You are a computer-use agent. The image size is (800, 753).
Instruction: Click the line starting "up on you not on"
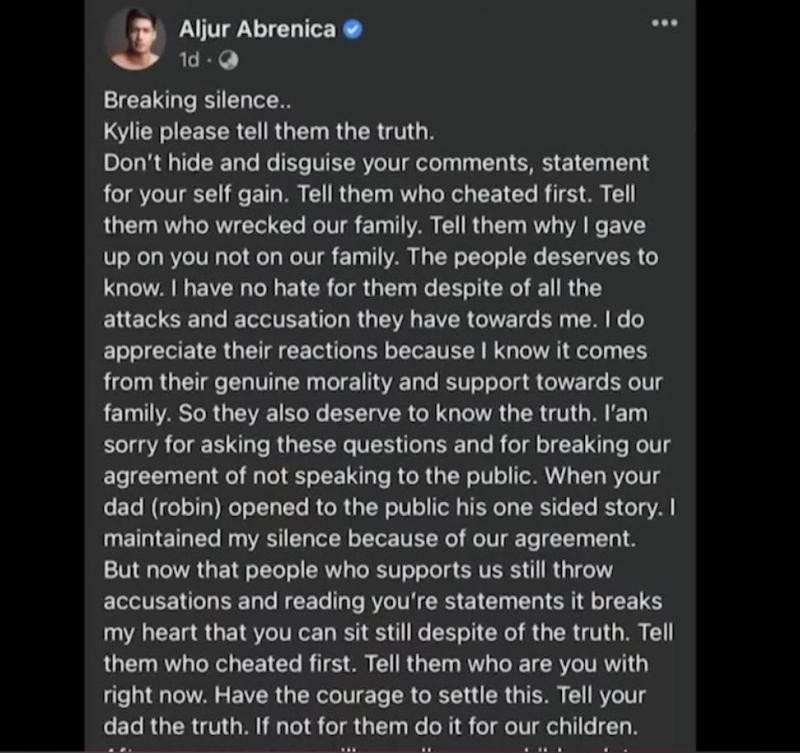point(380,256)
